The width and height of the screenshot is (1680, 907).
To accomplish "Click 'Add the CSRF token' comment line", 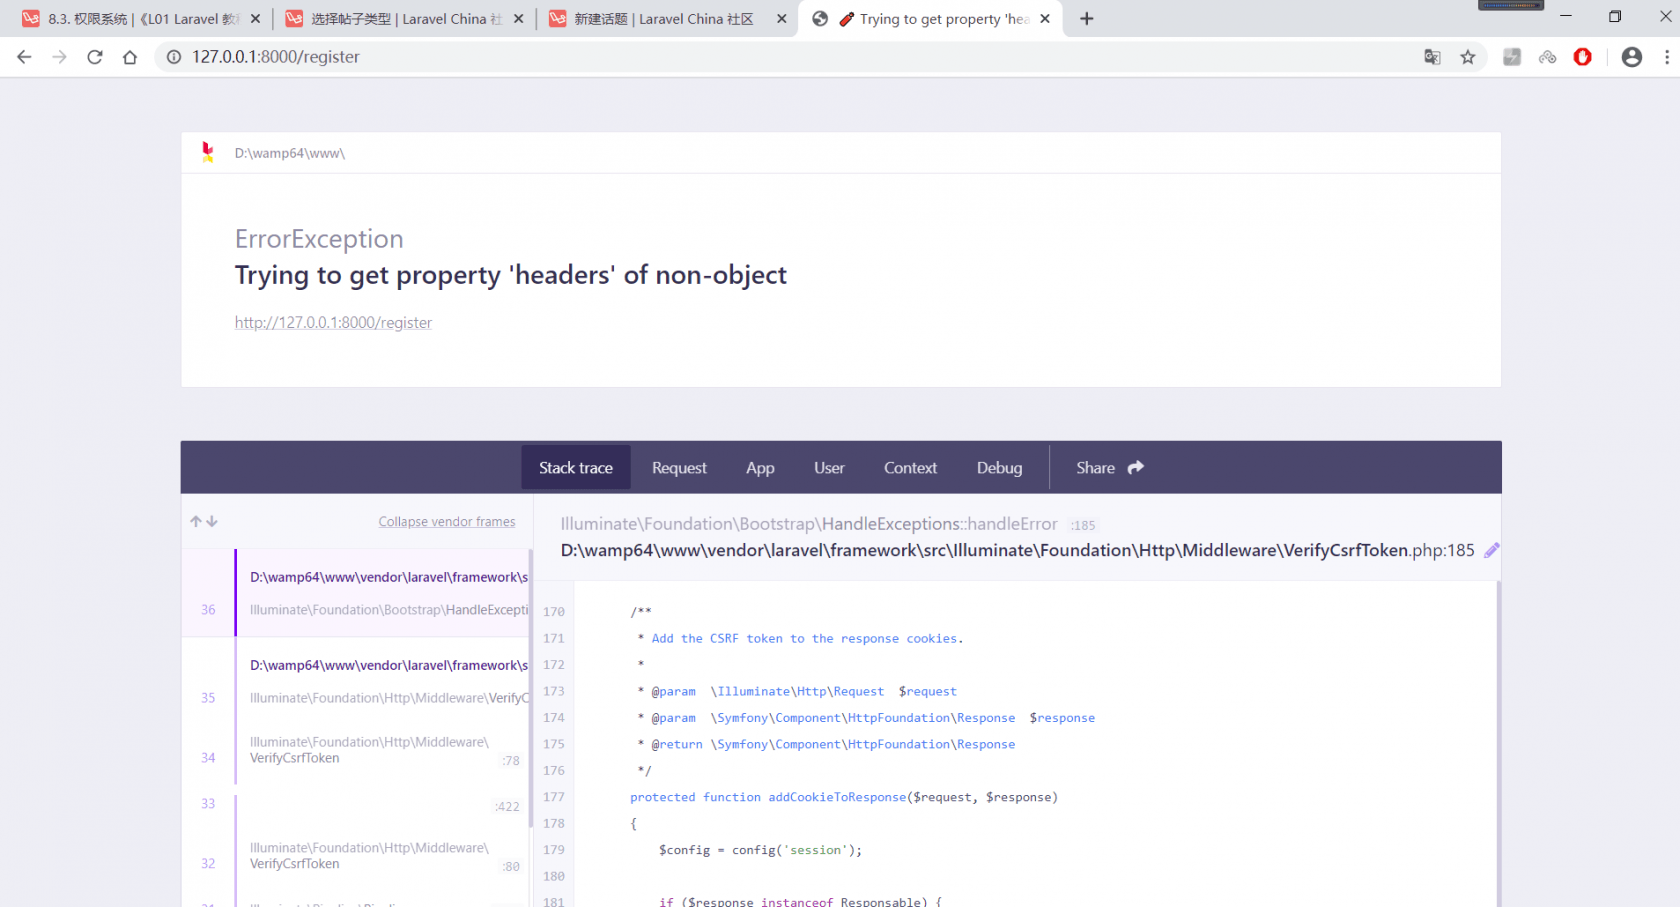I will 800,638.
